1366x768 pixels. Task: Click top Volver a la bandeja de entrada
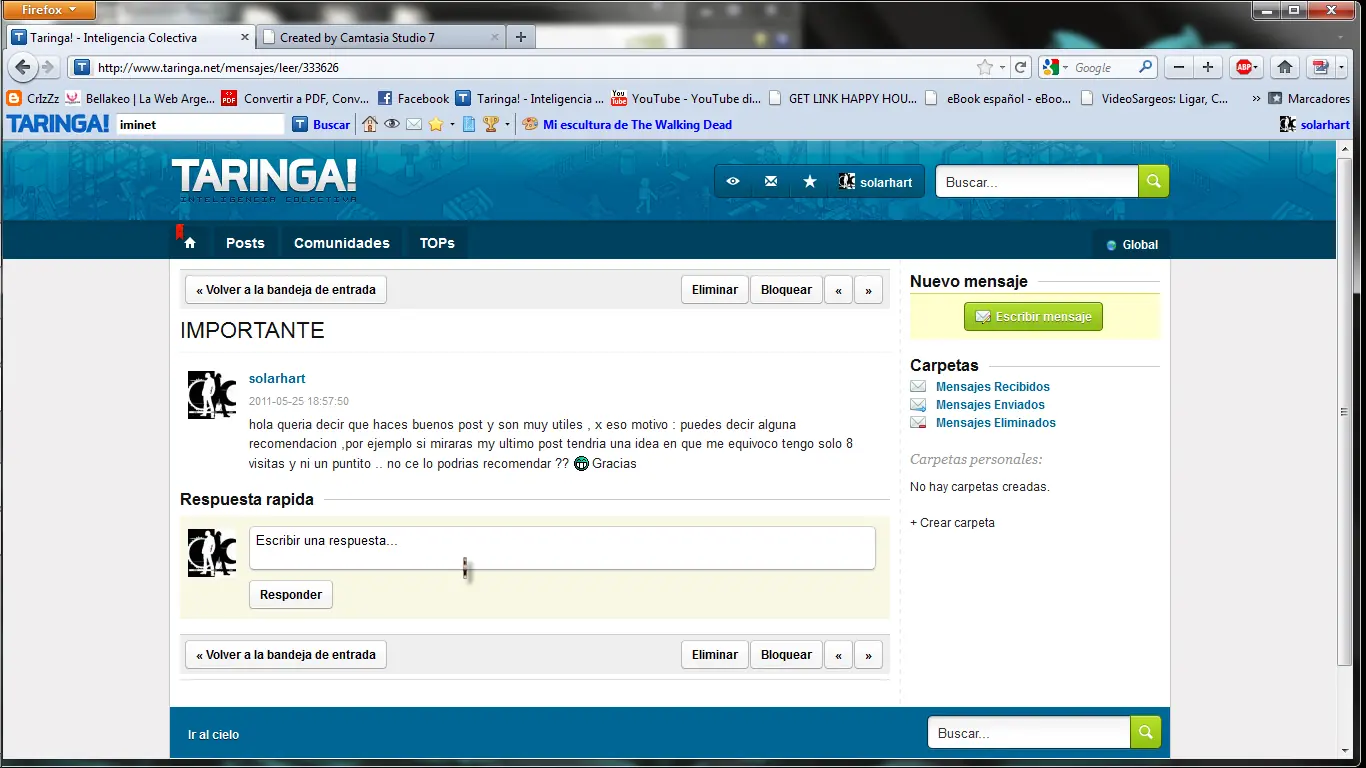point(286,289)
